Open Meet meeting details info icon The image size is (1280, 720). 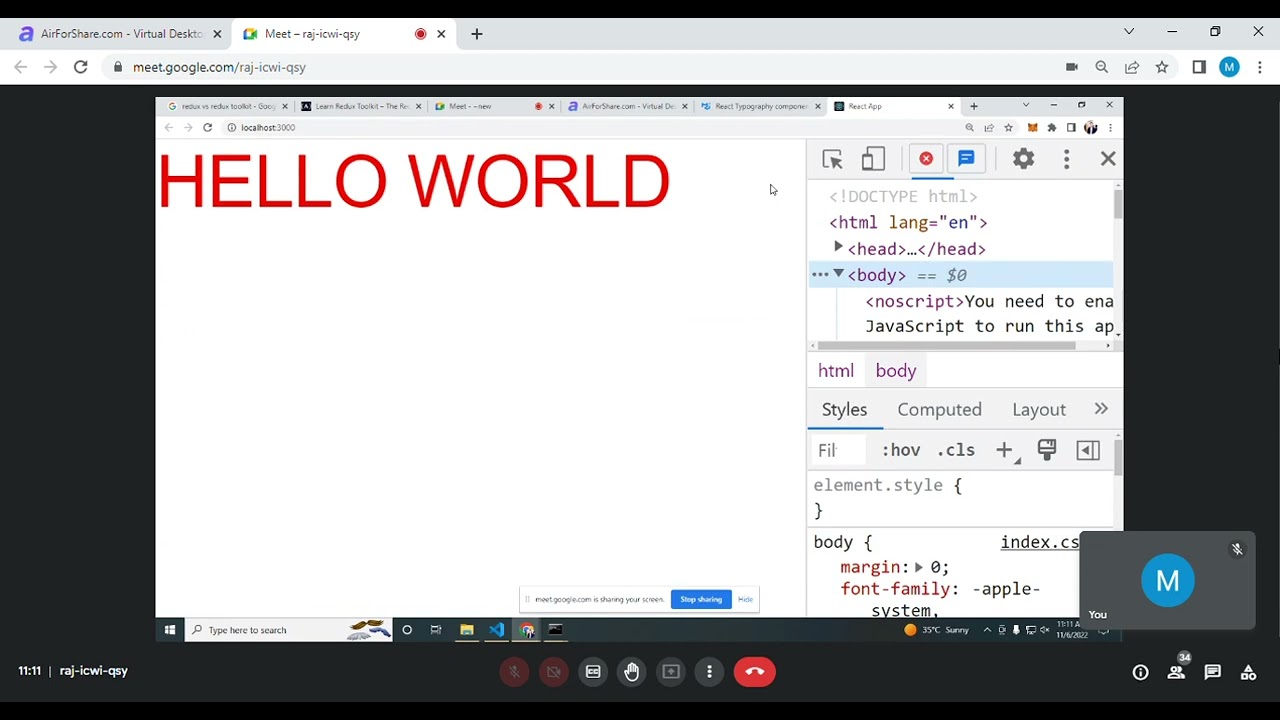[1140, 673]
